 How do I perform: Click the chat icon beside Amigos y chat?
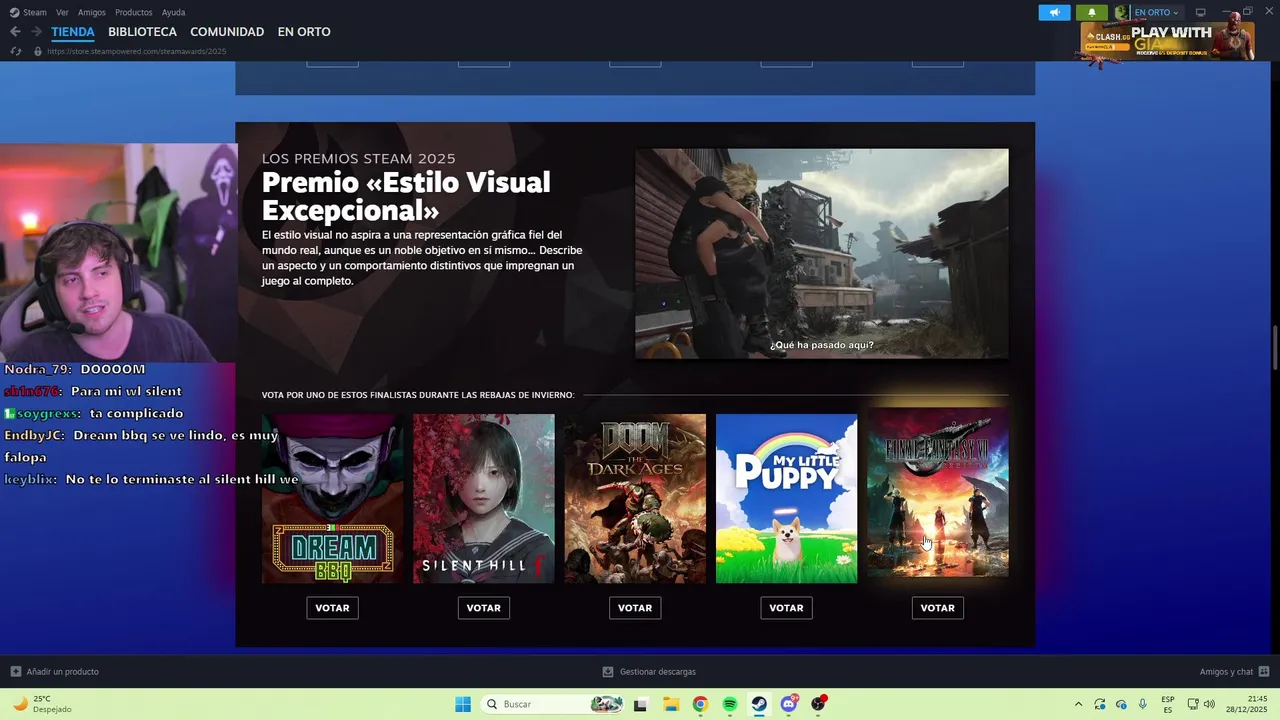[x=1264, y=672]
